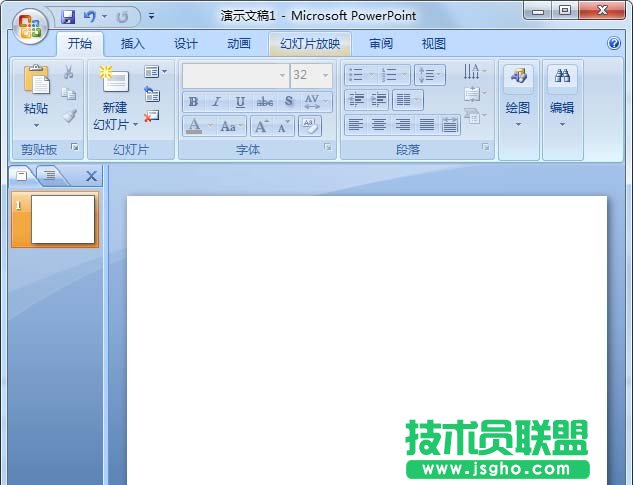The height and width of the screenshot is (485, 633).
Task: Cut the selection with scissors icon
Action: click(x=69, y=73)
